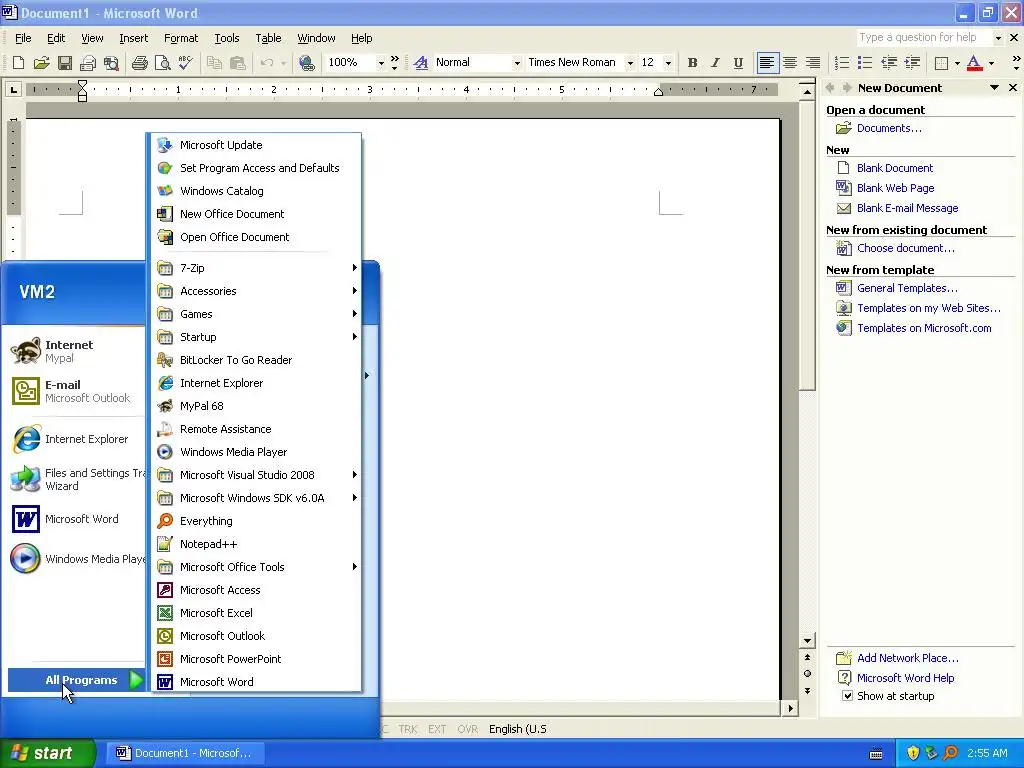Viewport: 1024px width, 768px height.
Task: Click the Windows start button
Action: 48,753
